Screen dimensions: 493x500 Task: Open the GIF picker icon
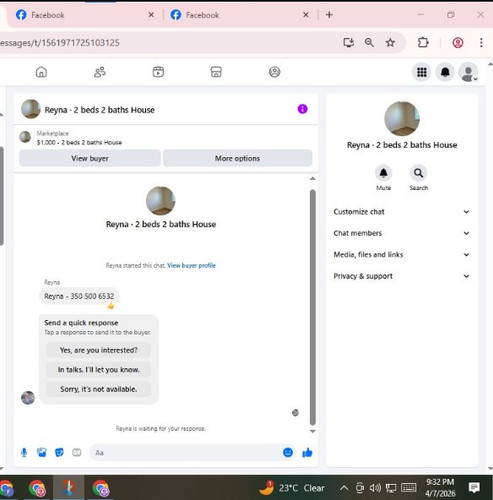click(x=77, y=453)
